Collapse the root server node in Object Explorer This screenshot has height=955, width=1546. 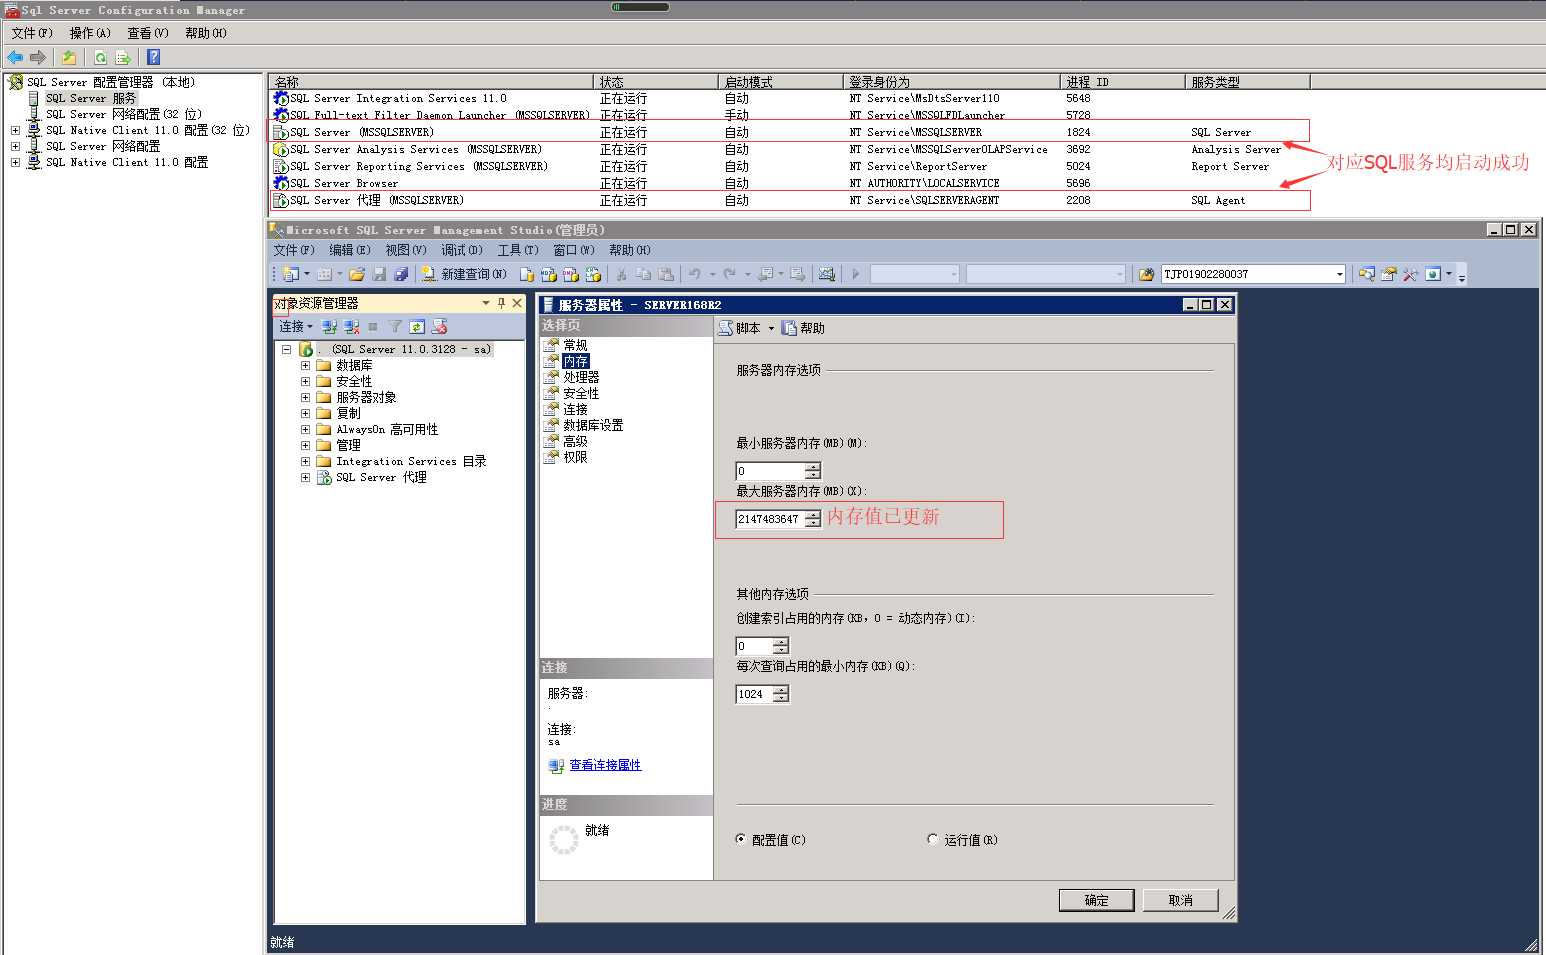287,350
